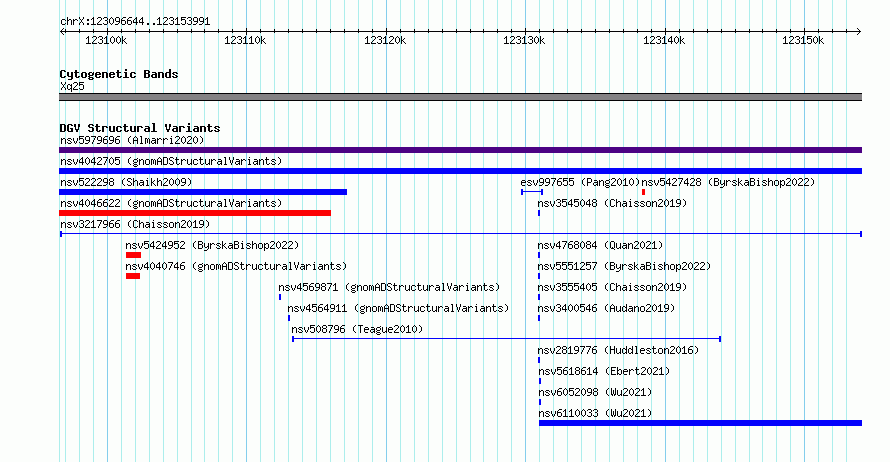Select the dark purple nsv5979696 variant bar

click(x=460, y=150)
